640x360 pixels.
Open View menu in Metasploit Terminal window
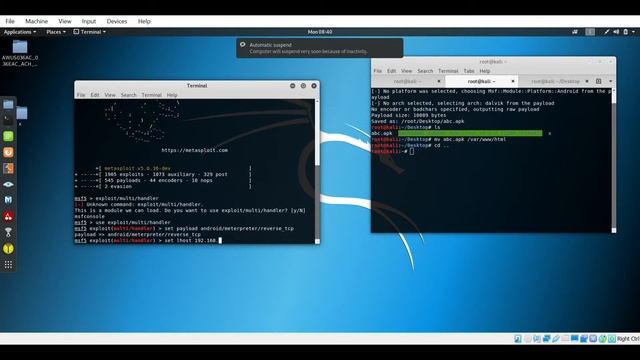point(110,95)
